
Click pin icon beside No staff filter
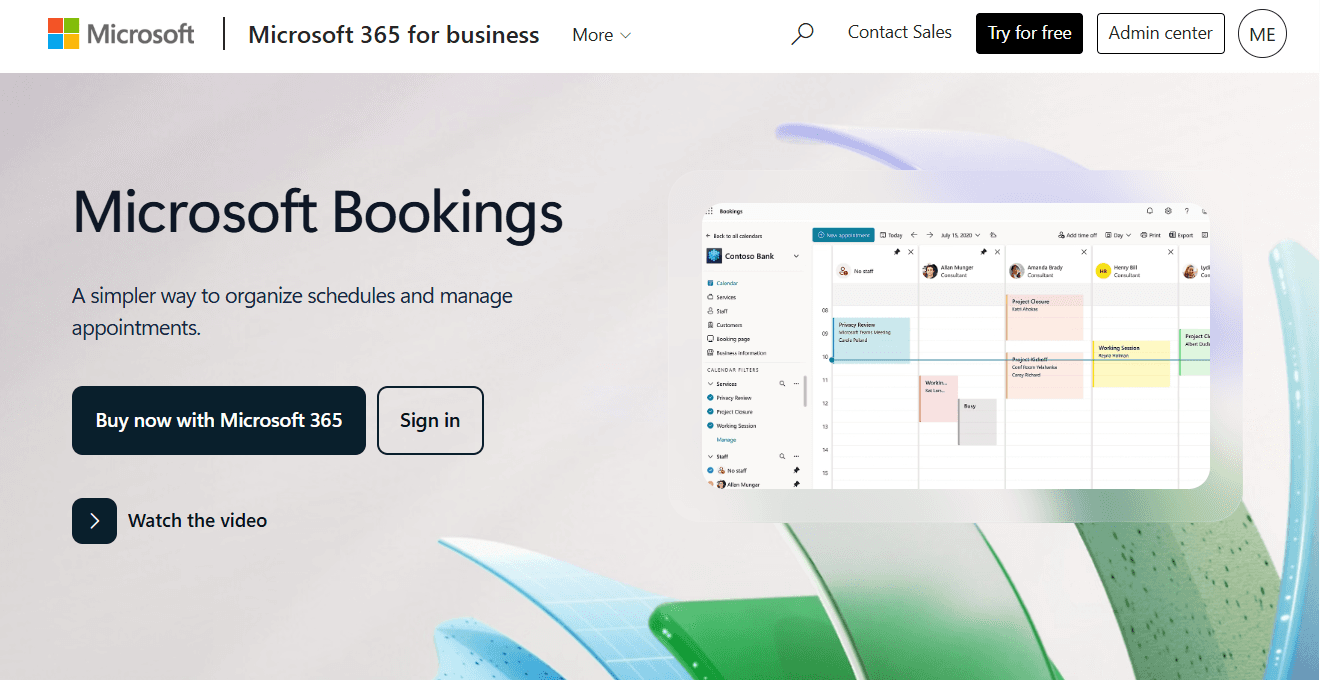point(796,470)
